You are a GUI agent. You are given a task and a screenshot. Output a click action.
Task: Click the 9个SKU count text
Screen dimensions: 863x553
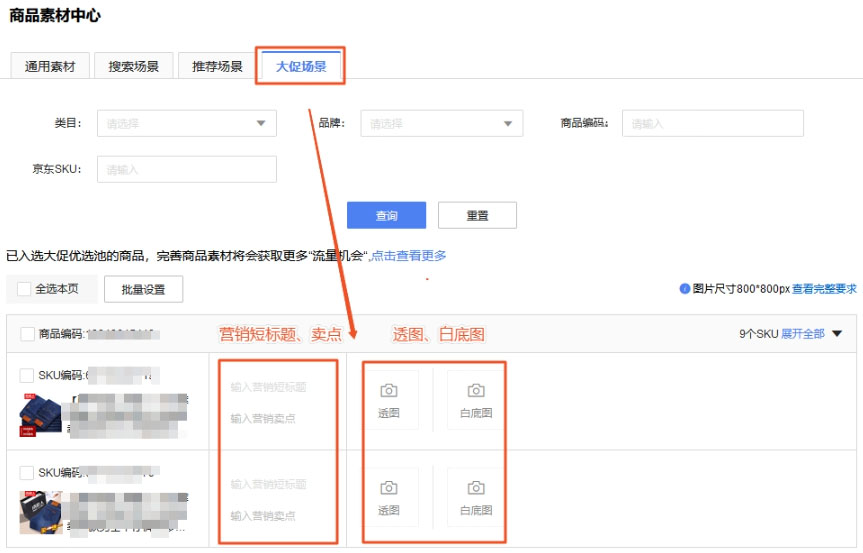pos(758,333)
